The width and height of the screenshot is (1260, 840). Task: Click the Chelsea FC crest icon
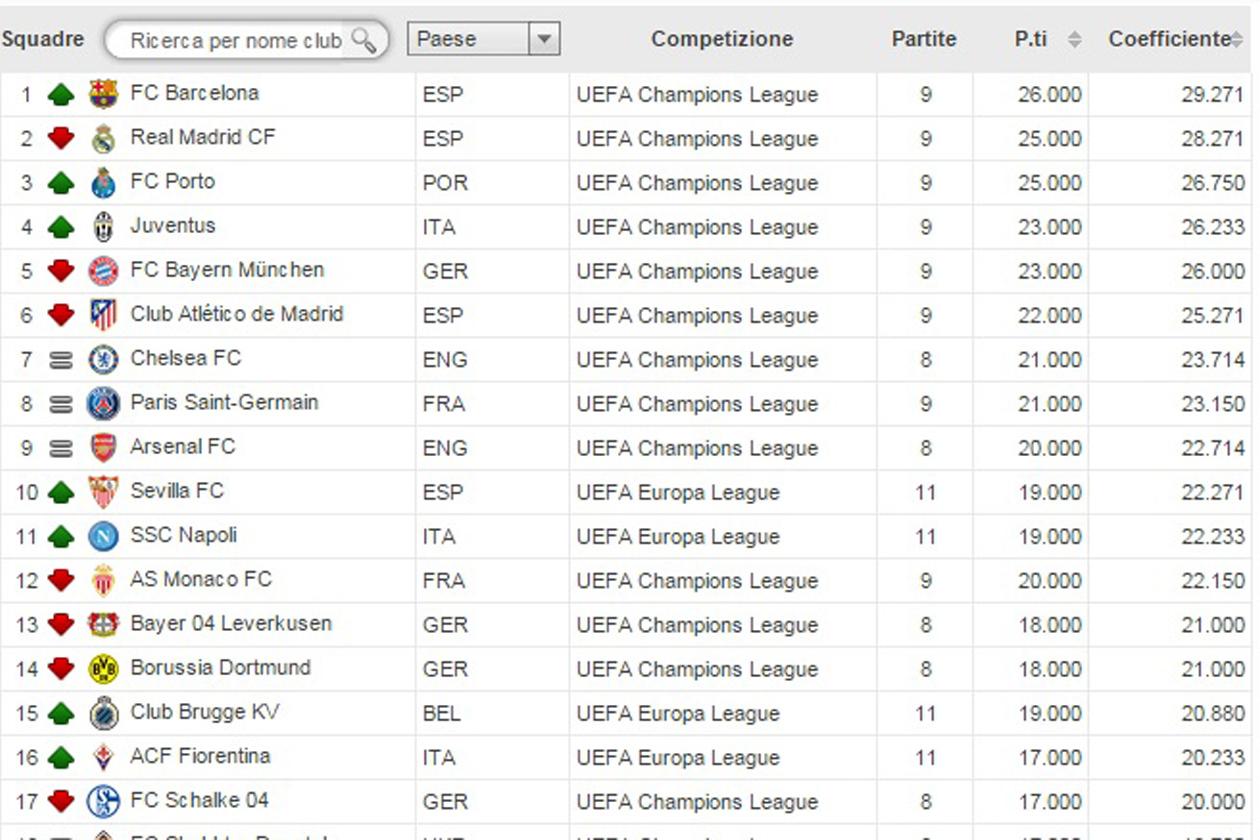(x=103, y=359)
